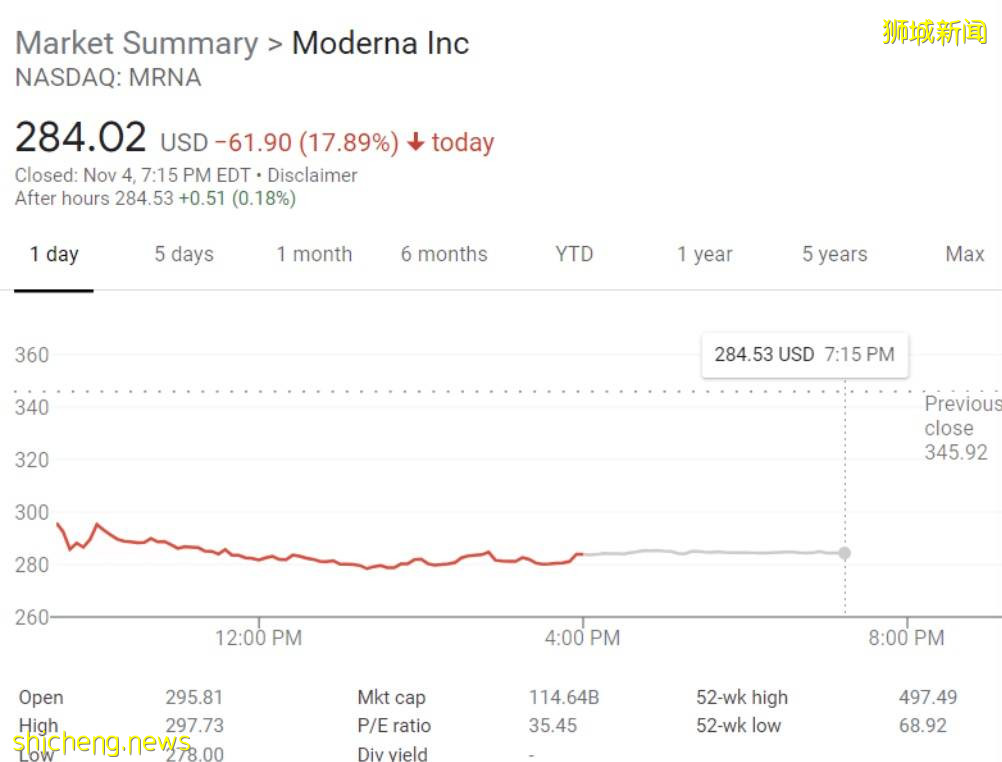The width and height of the screenshot is (1002, 762).
Task: Switch to the 5 days tab
Action: pos(184,255)
